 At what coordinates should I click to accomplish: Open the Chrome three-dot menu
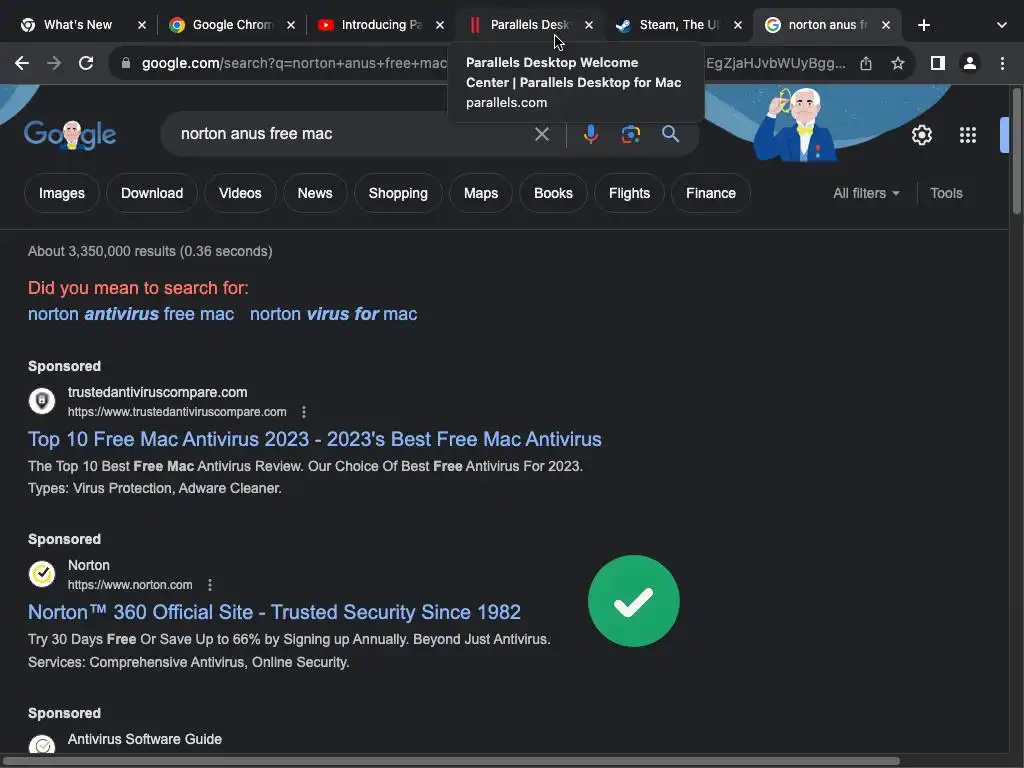click(x=1002, y=63)
